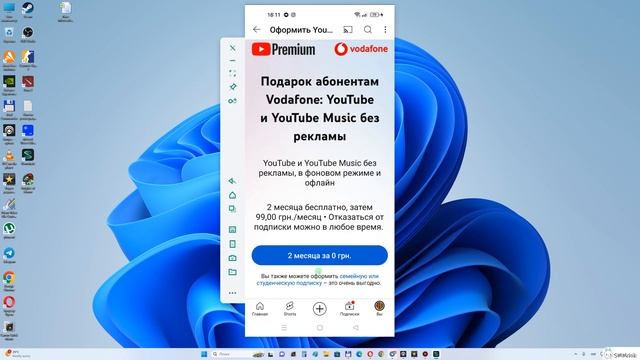Click the key mapping icon in mirror sidebar
Image resolution: width=640 pixels, height=360 pixels.
pos(233,101)
